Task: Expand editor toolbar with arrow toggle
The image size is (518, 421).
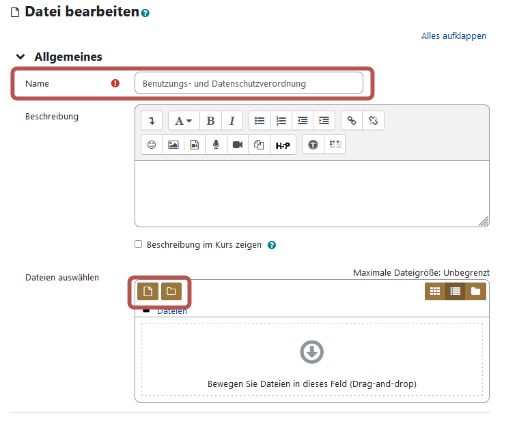Action: (x=152, y=121)
